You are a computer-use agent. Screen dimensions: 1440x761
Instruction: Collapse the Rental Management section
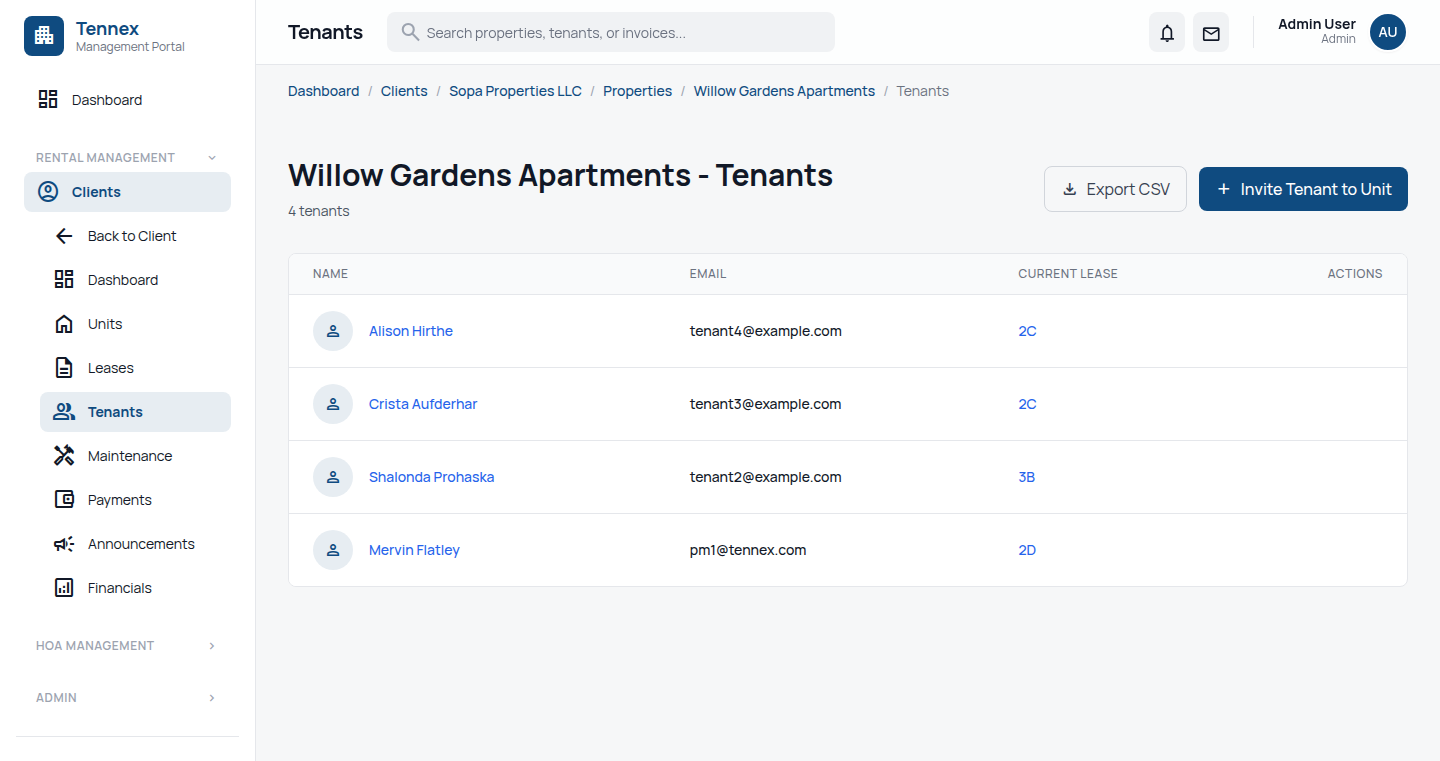[x=211, y=157]
